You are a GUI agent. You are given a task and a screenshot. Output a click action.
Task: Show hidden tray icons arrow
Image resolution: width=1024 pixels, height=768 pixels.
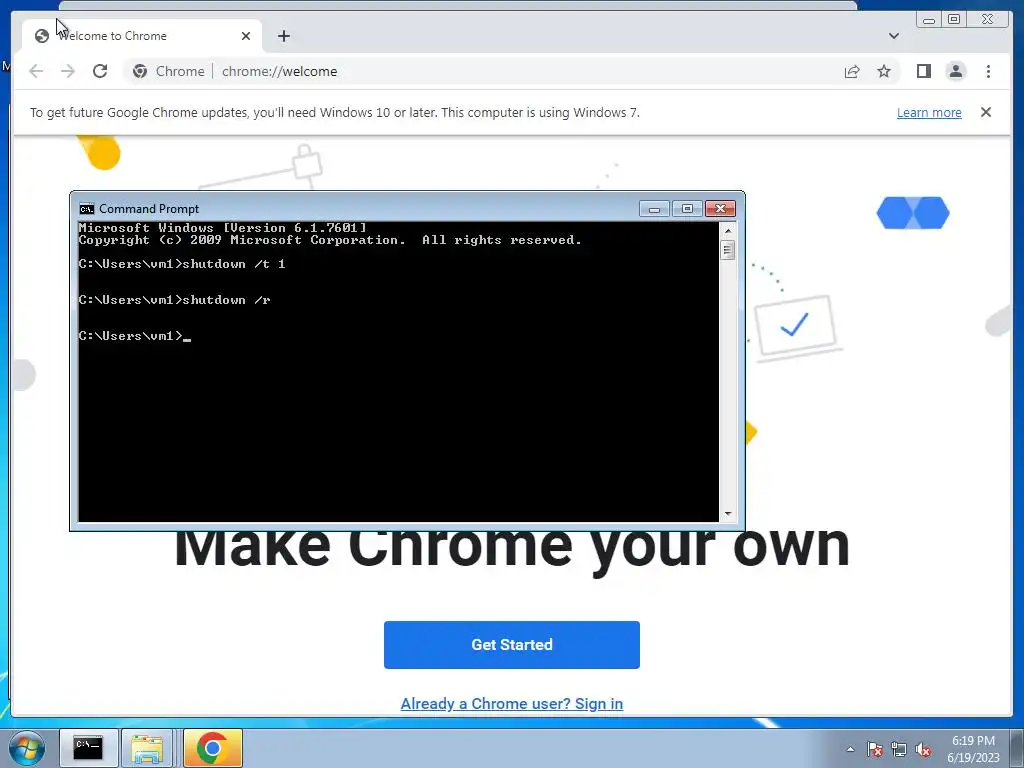(x=850, y=749)
